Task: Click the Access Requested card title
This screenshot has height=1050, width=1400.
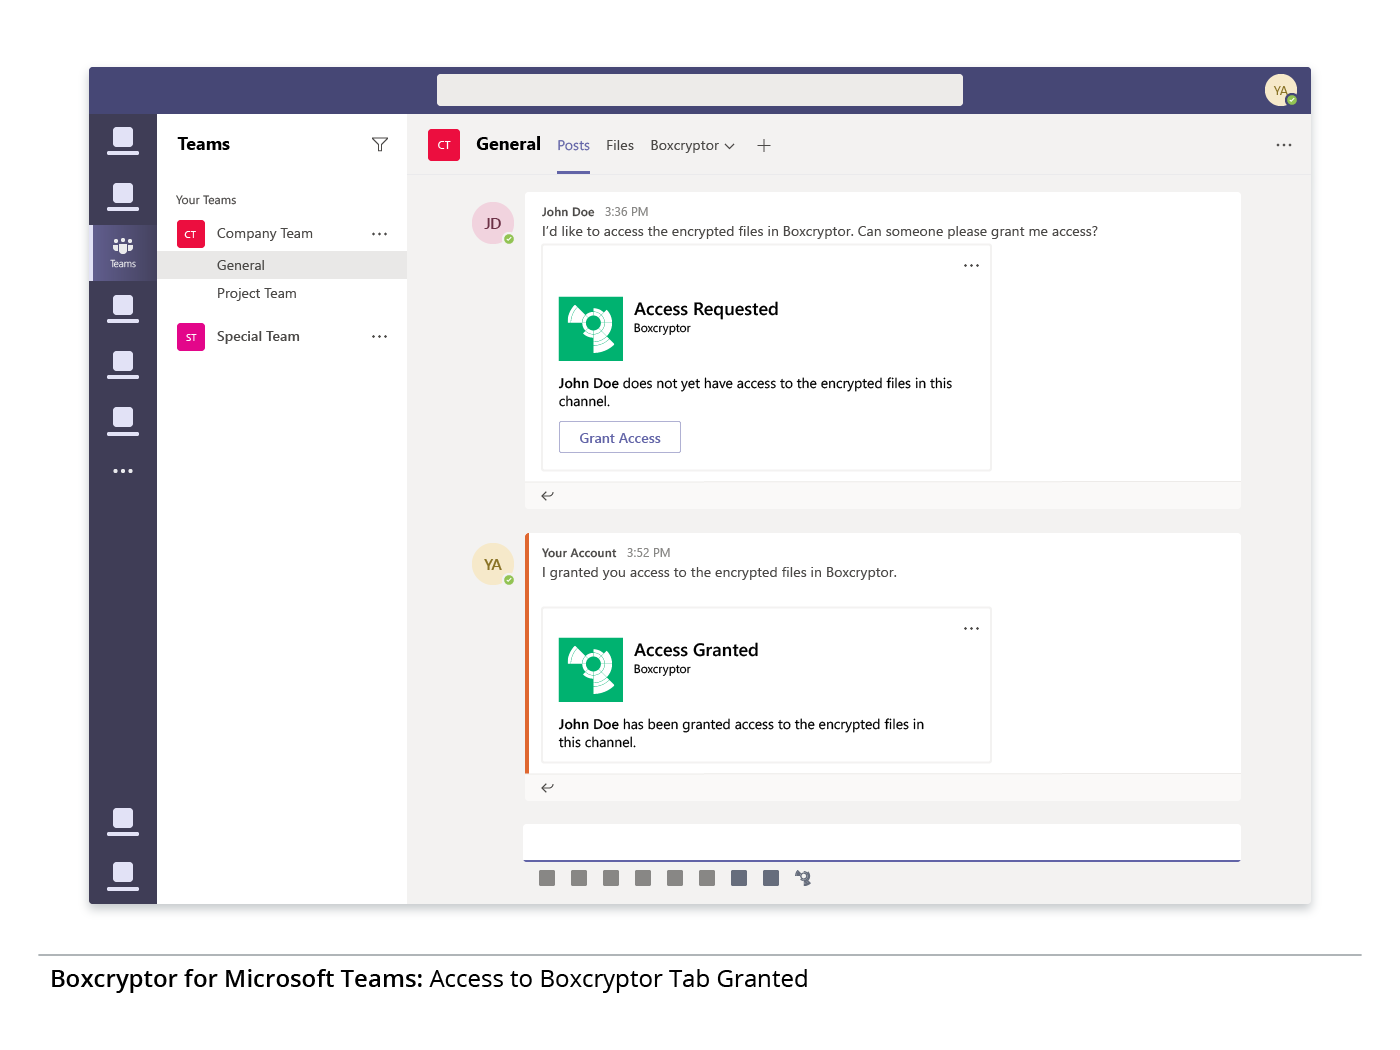Action: [706, 309]
